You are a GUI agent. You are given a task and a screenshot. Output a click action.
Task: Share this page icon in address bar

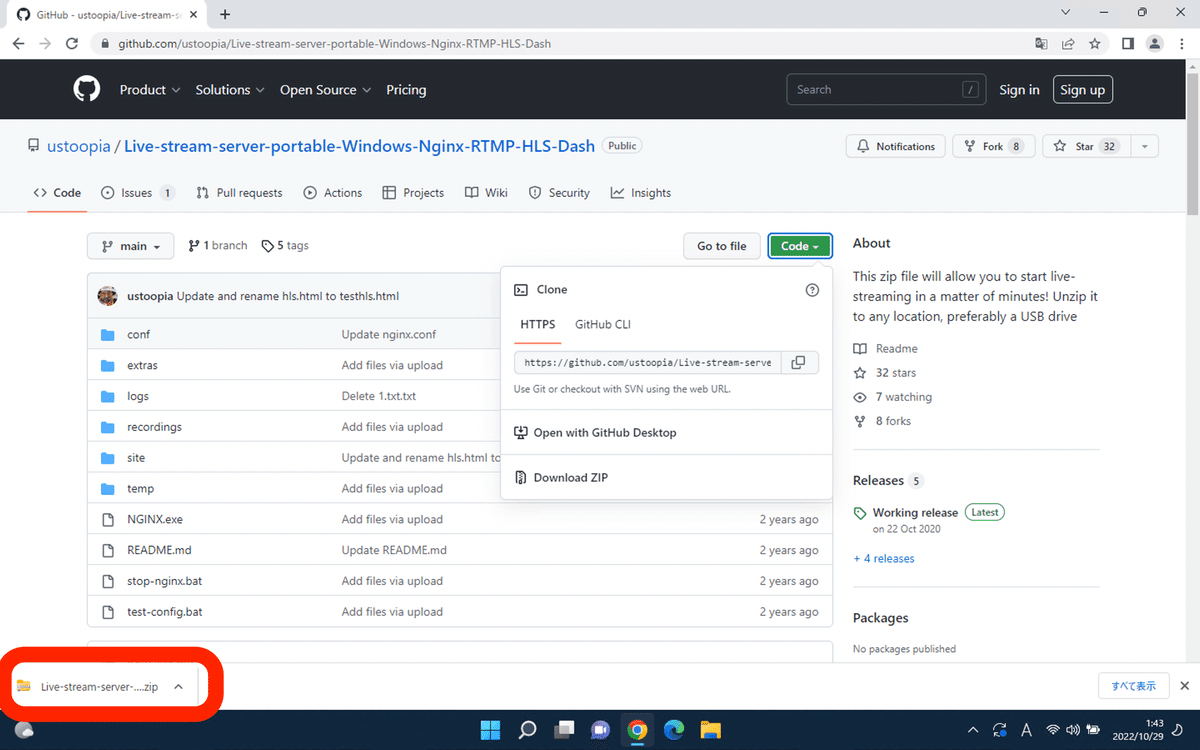1068,44
